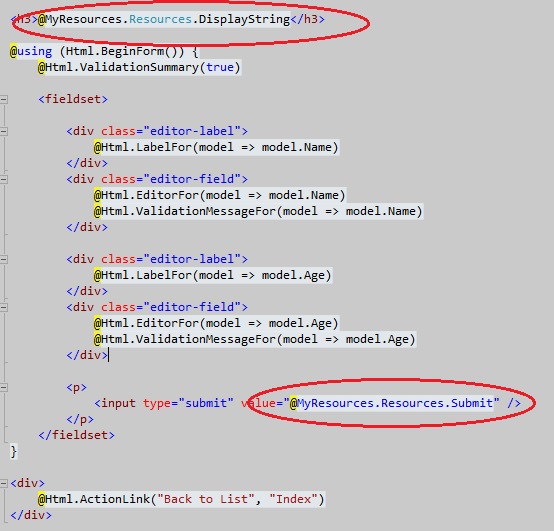This screenshot has height=531, width=554.
Task: Collapse the fieldset outlining region
Action: coord(4,99)
